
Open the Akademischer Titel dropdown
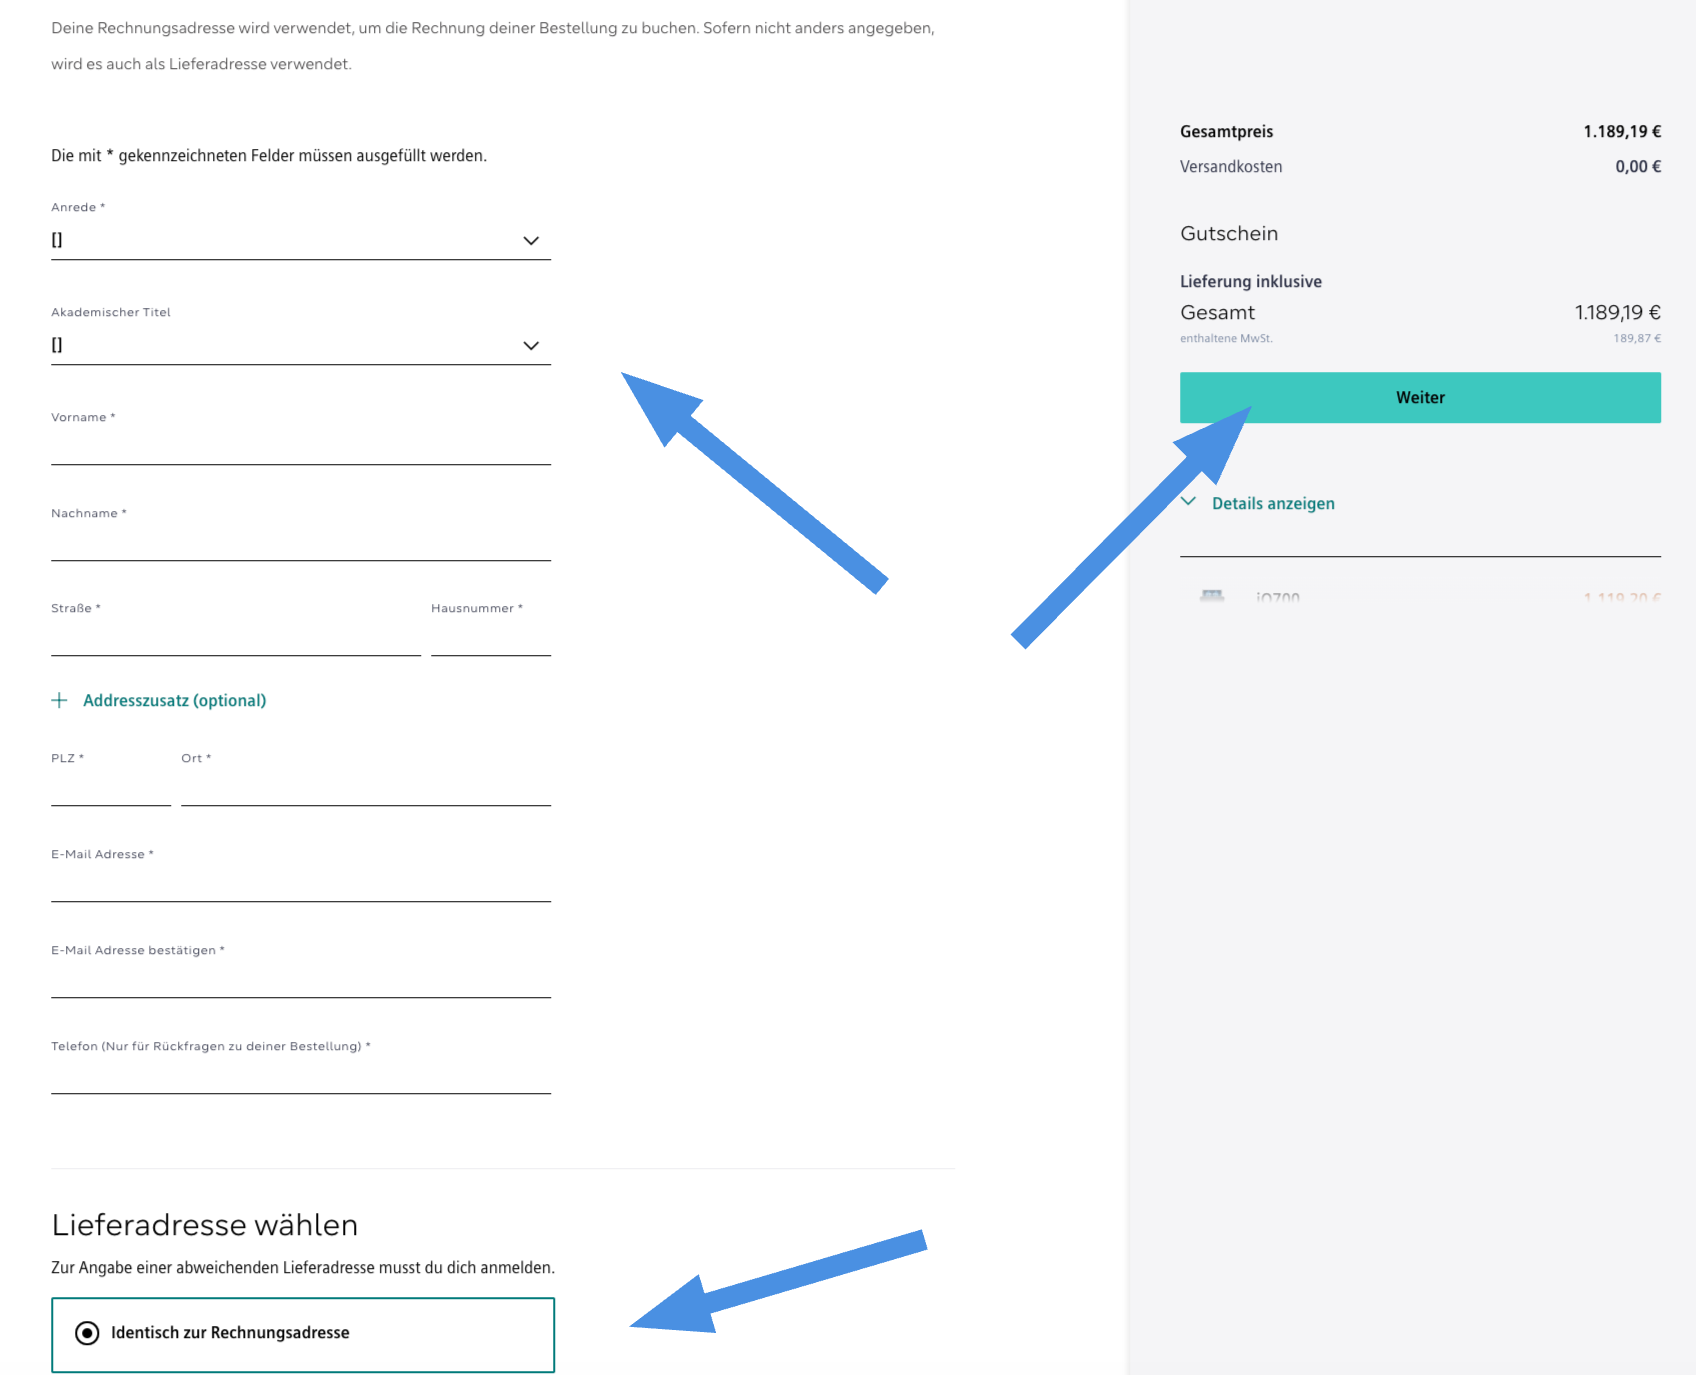click(x=300, y=345)
